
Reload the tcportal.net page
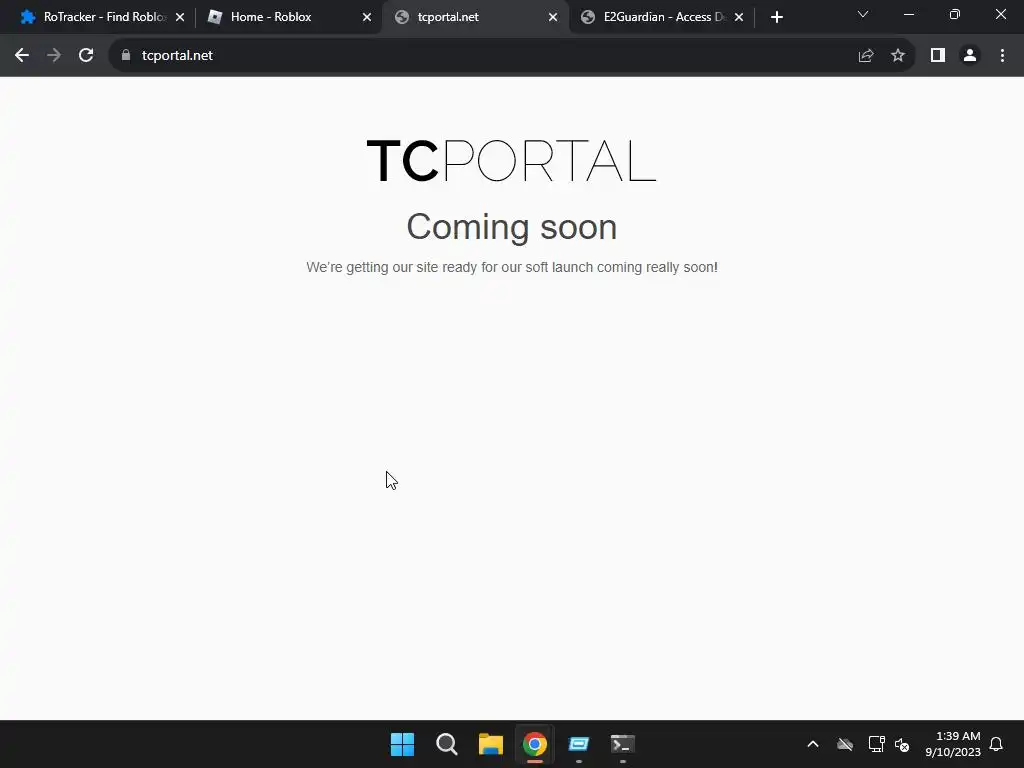click(x=86, y=56)
